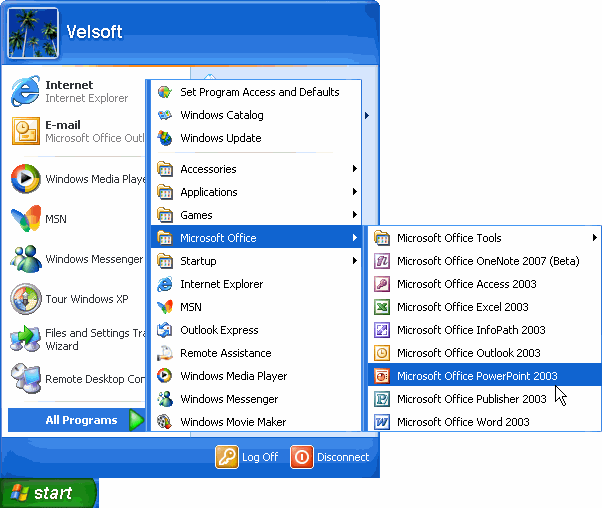602x508 pixels.
Task: Expand the Startup submenu arrow
Action: point(355,261)
